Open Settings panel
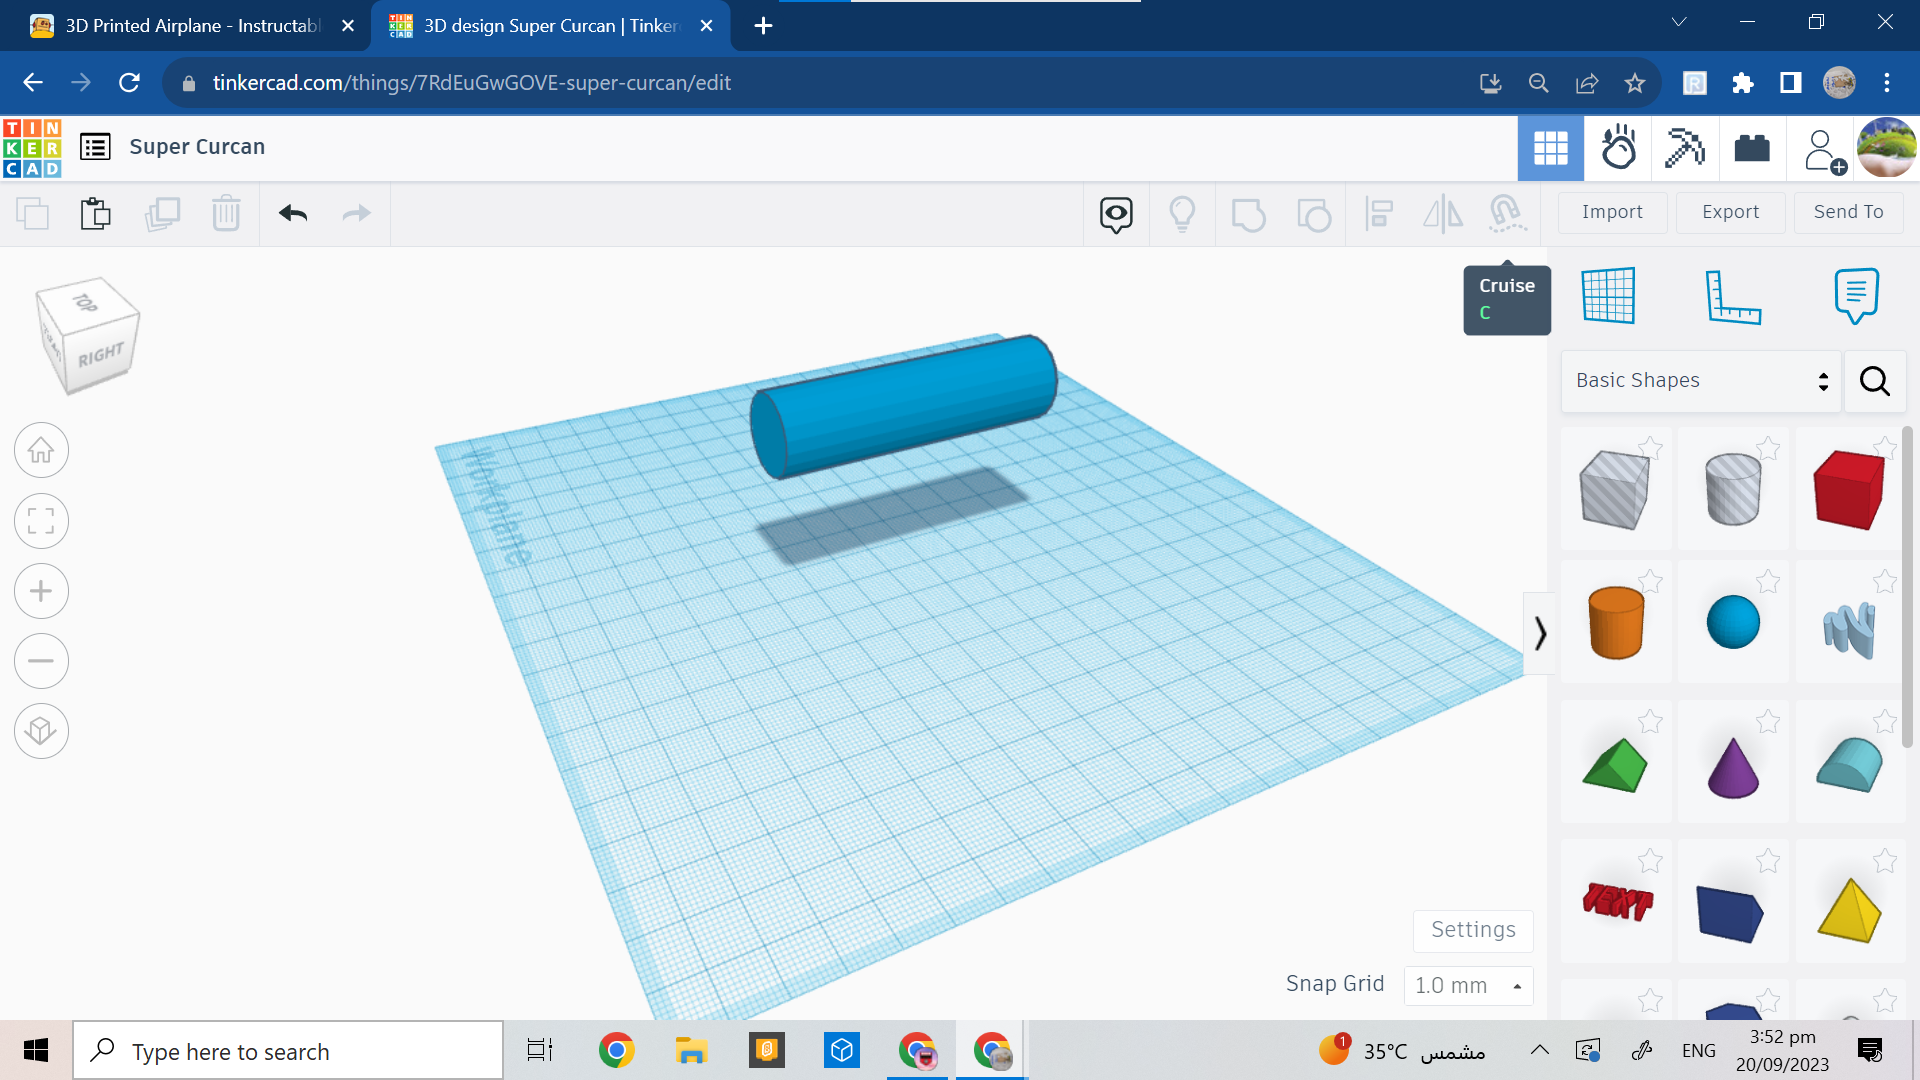 click(1473, 930)
